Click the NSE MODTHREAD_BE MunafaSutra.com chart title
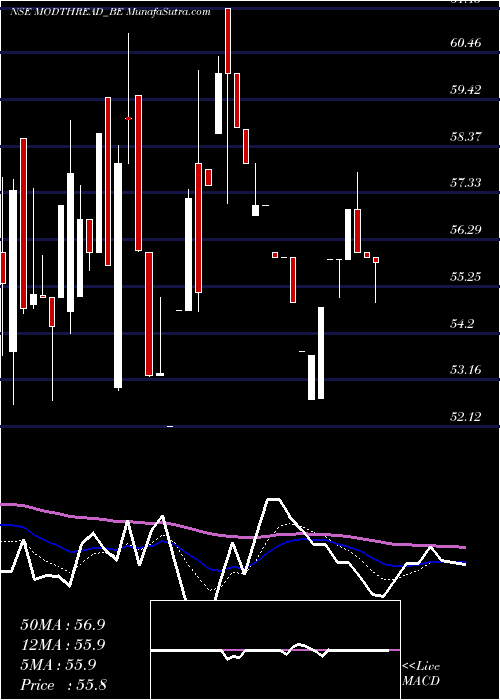 point(110,12)
